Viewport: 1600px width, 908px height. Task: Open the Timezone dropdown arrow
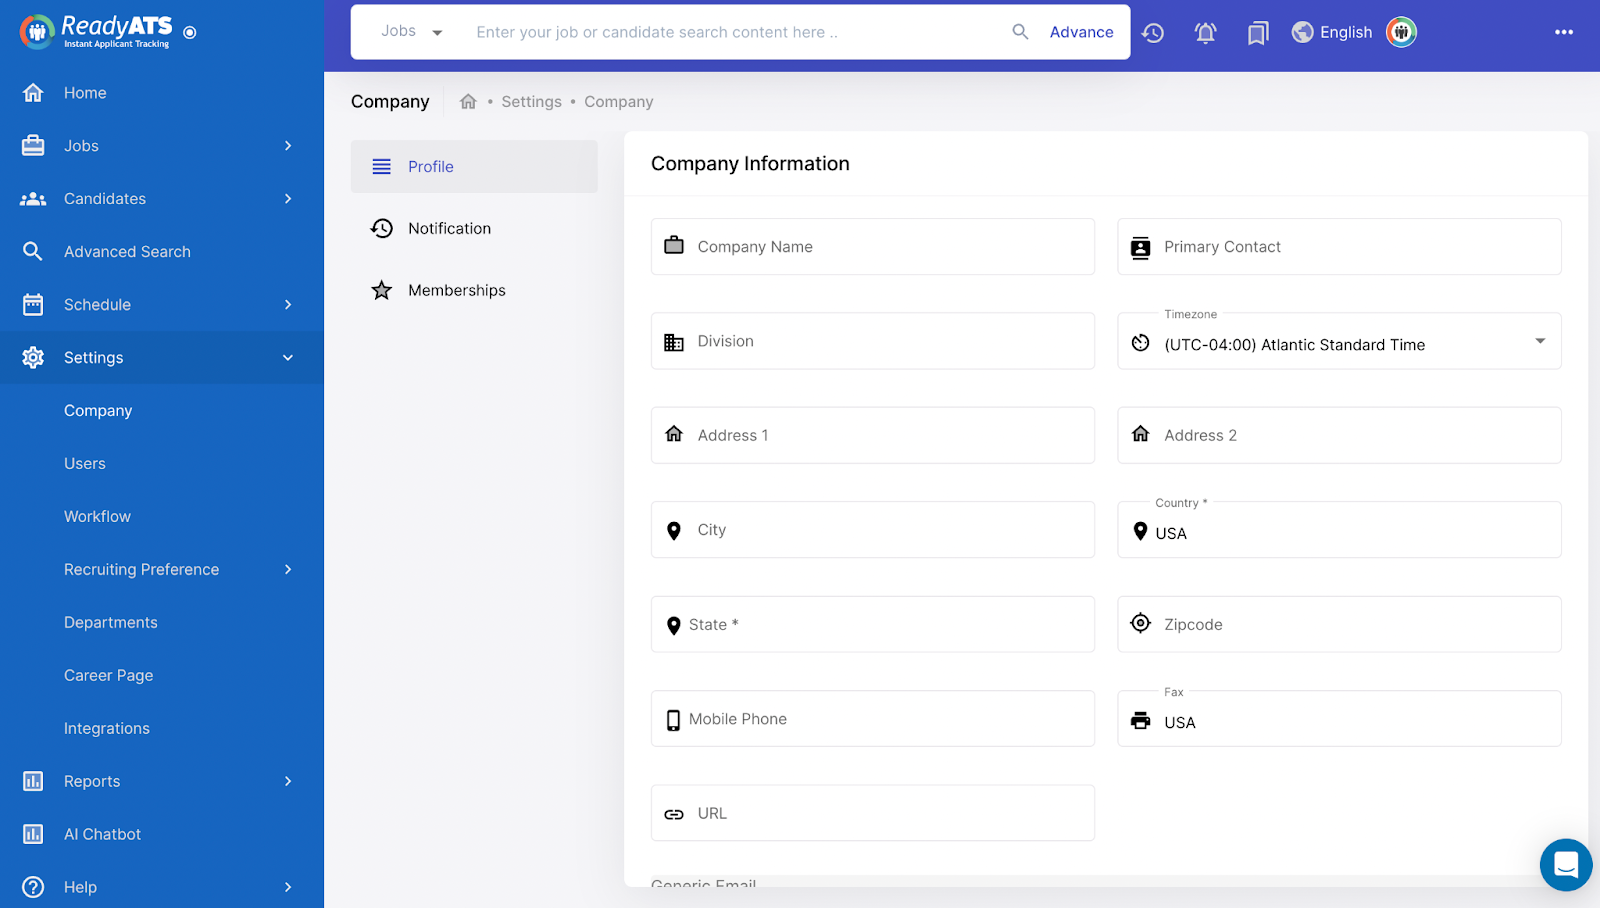[1540, 341]
